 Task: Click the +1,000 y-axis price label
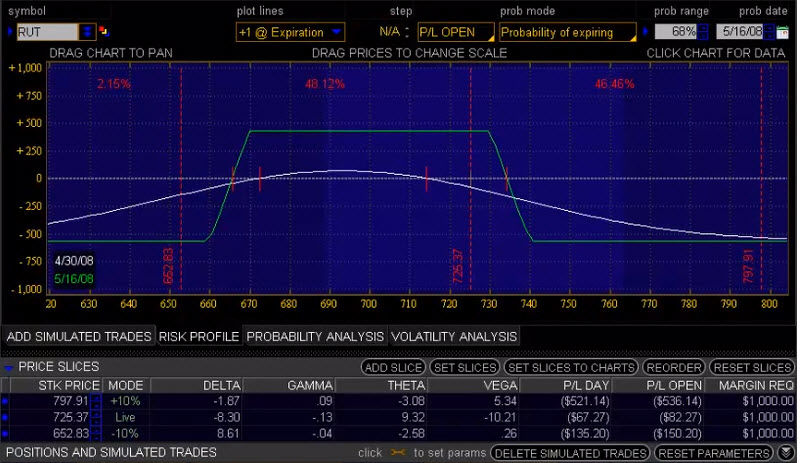(25, 68)
